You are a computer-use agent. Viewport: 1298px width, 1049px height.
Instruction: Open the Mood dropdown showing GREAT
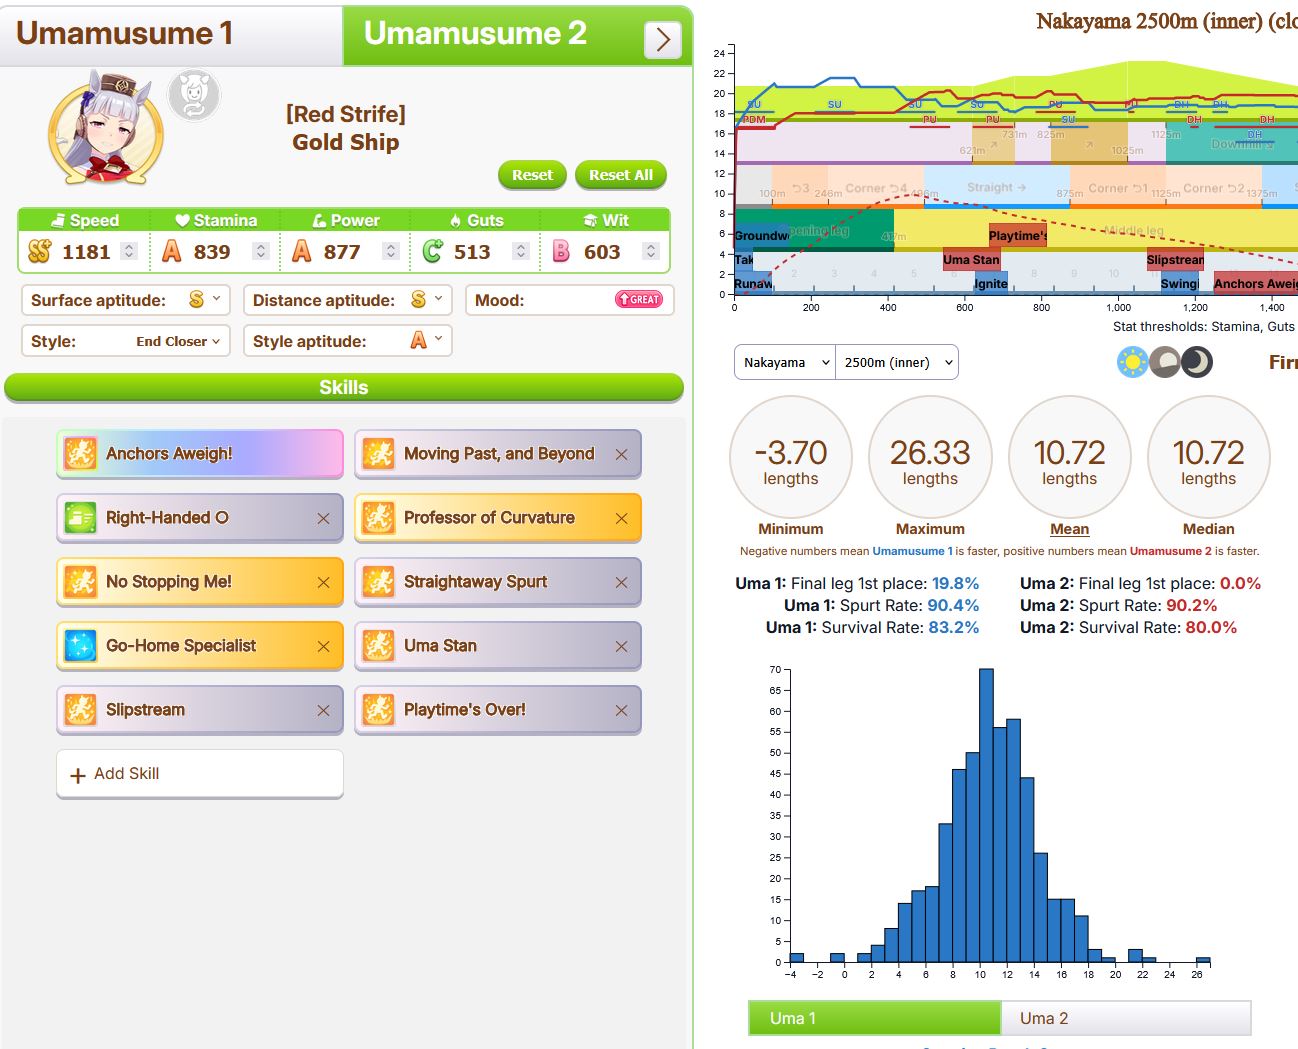(x=570, y=300)
